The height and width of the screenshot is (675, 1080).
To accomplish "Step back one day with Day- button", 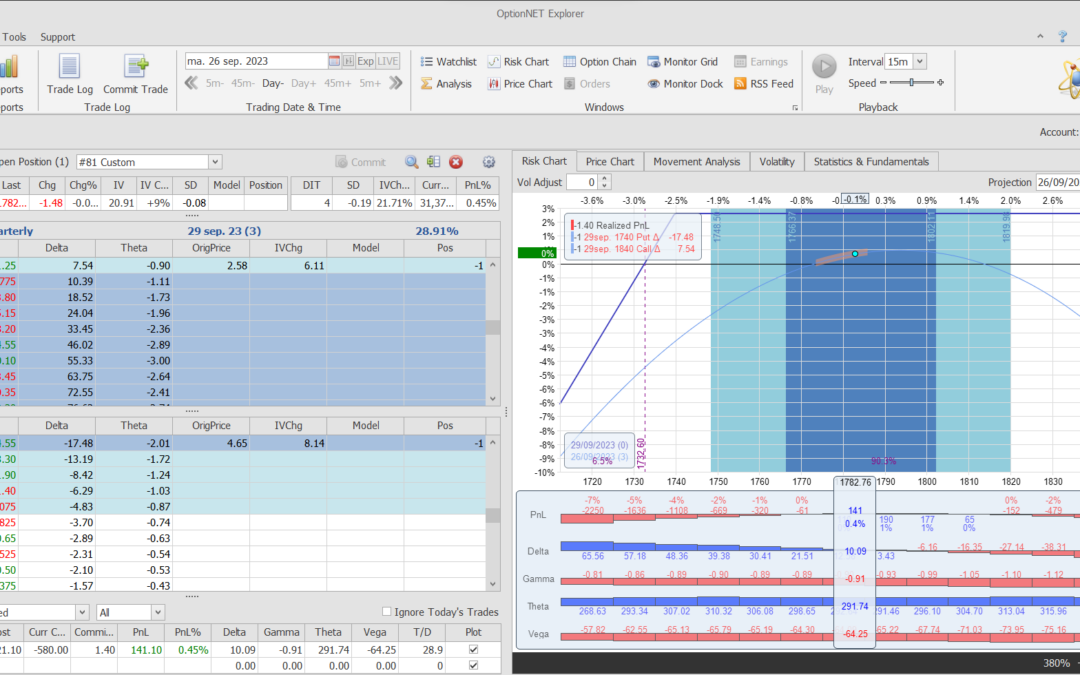I will 273,84.
